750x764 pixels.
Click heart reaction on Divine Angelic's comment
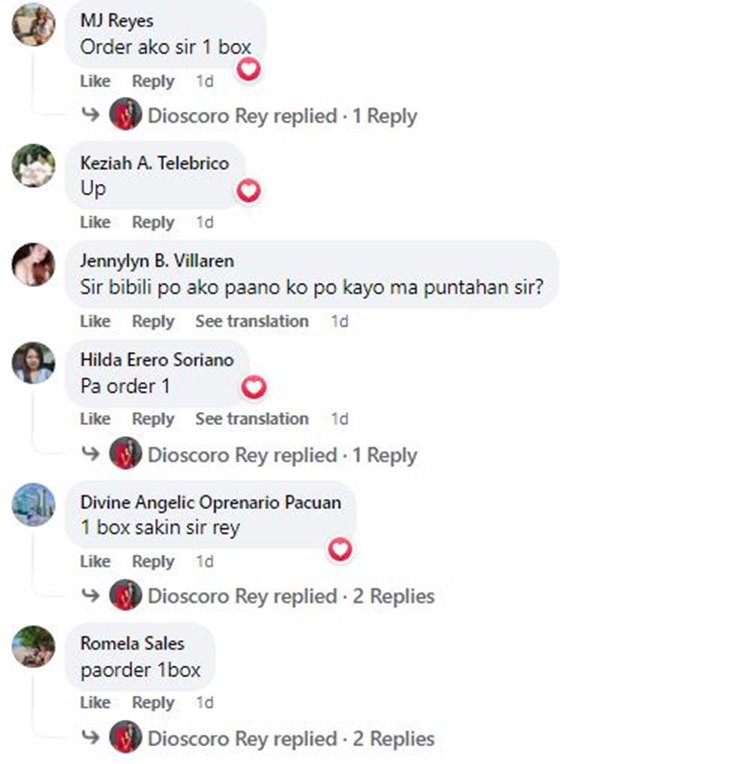coord(340,549)
